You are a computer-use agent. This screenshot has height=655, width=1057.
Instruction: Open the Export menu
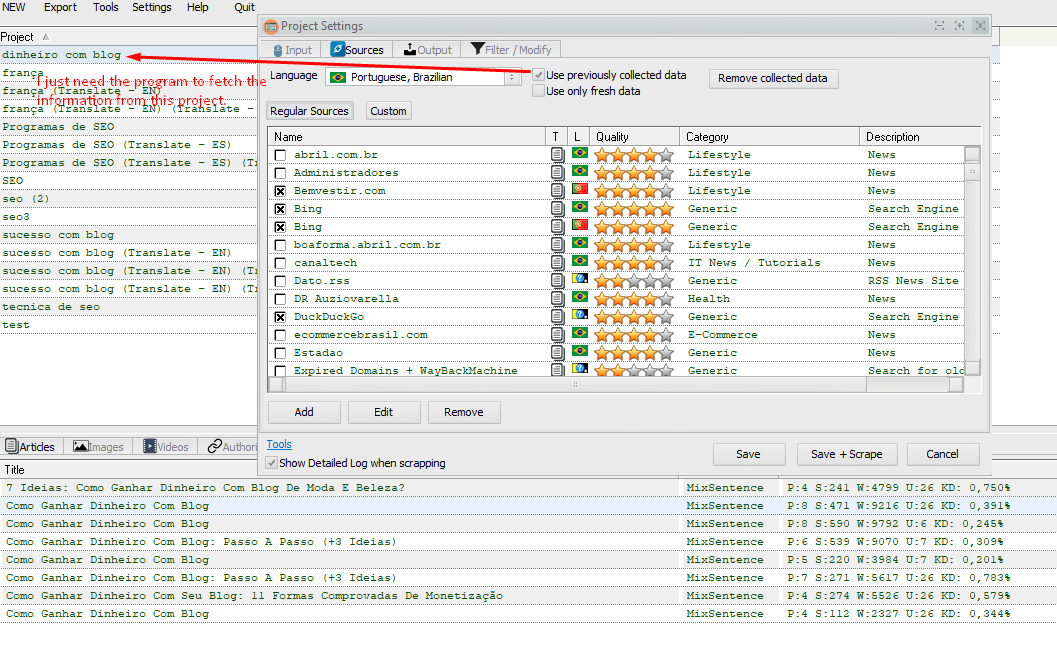coord(60,7)
